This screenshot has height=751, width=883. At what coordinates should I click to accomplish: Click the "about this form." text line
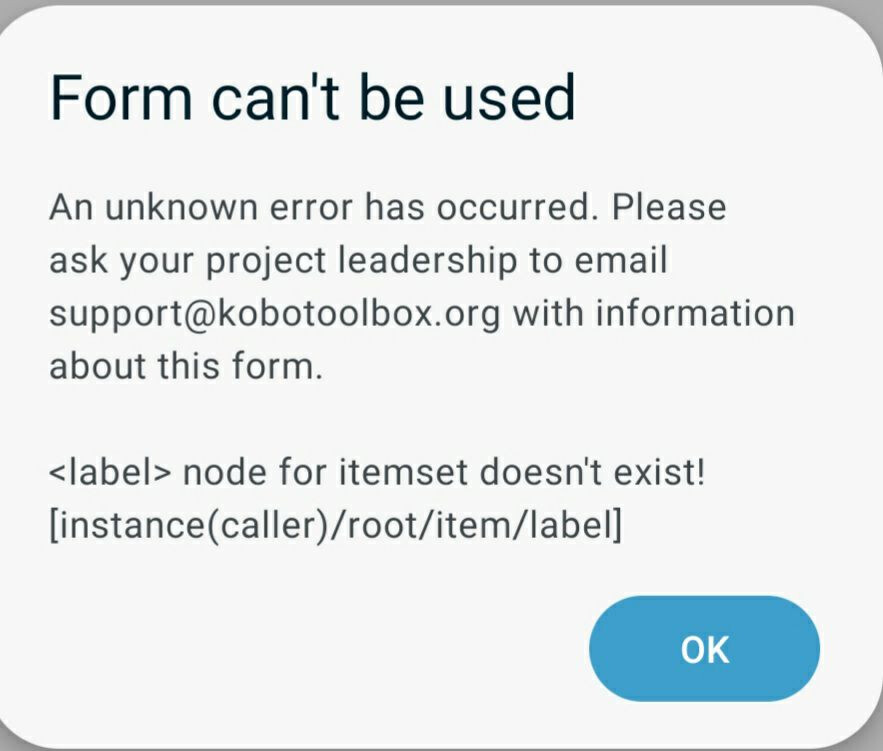coord(186,366)
